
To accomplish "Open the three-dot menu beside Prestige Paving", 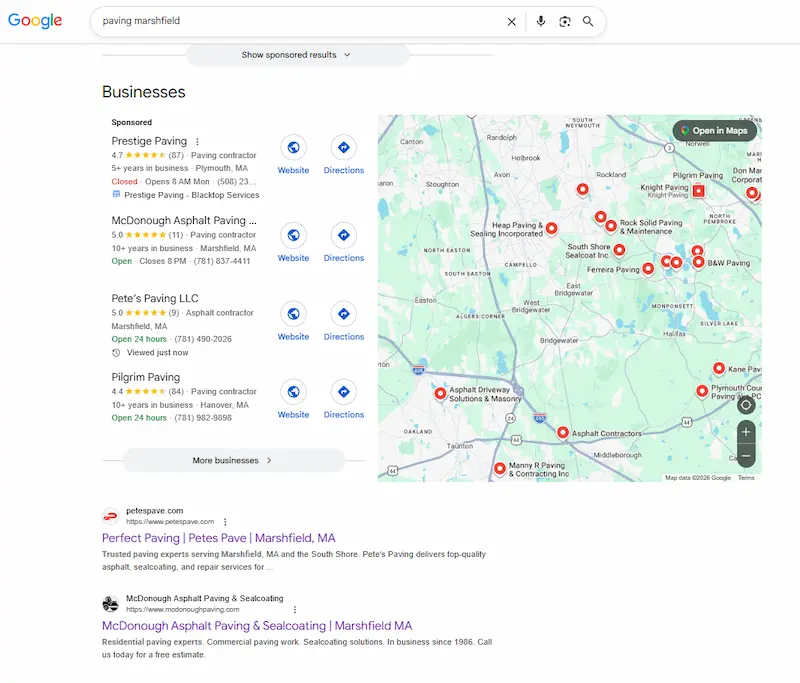I will point(197,141).
